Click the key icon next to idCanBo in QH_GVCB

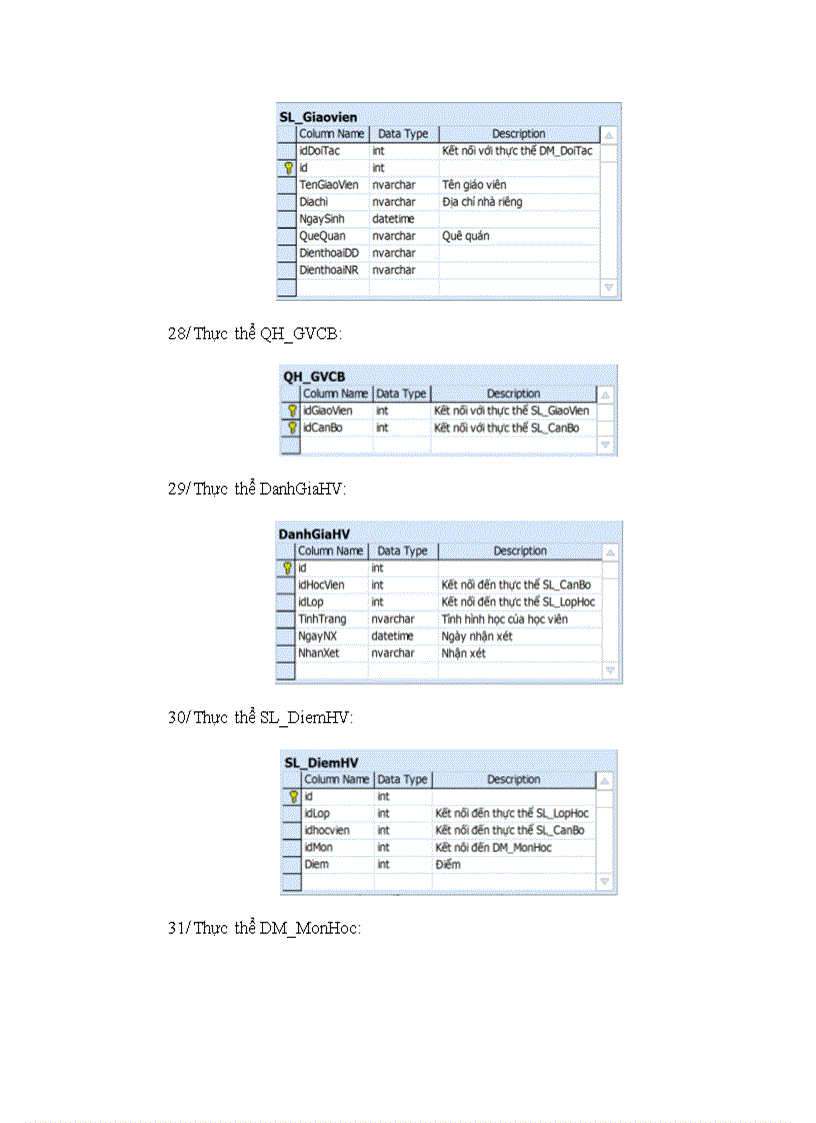[292, 427]
